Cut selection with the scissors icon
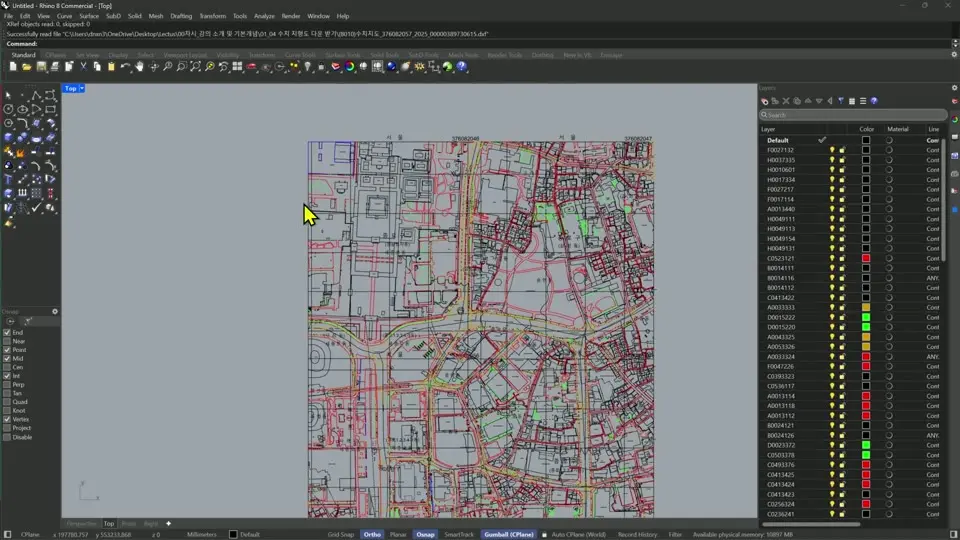Screen dimensions: 960x540 (x=83, y=67)
